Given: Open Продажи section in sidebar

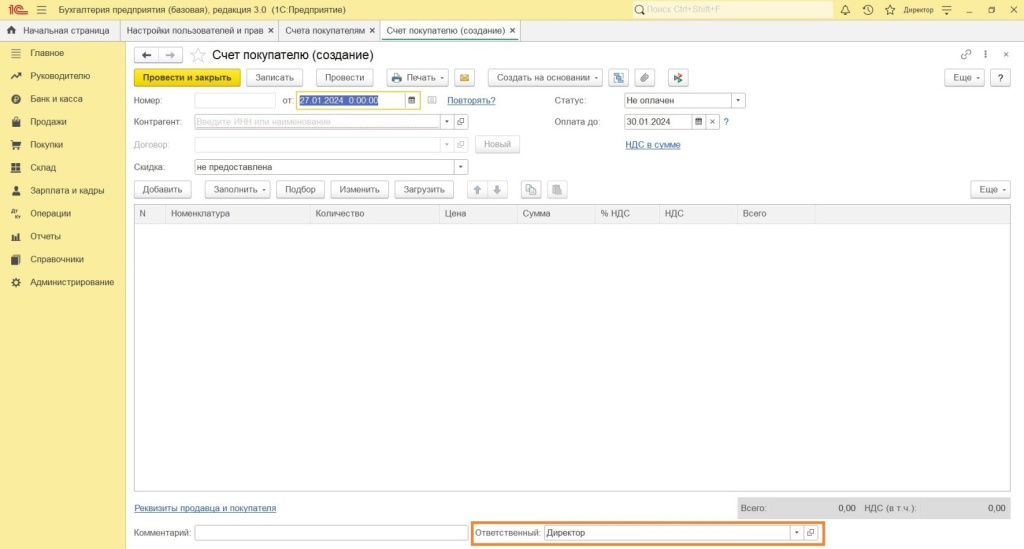Looking at the screenshot, I should [x=48, y=122].
